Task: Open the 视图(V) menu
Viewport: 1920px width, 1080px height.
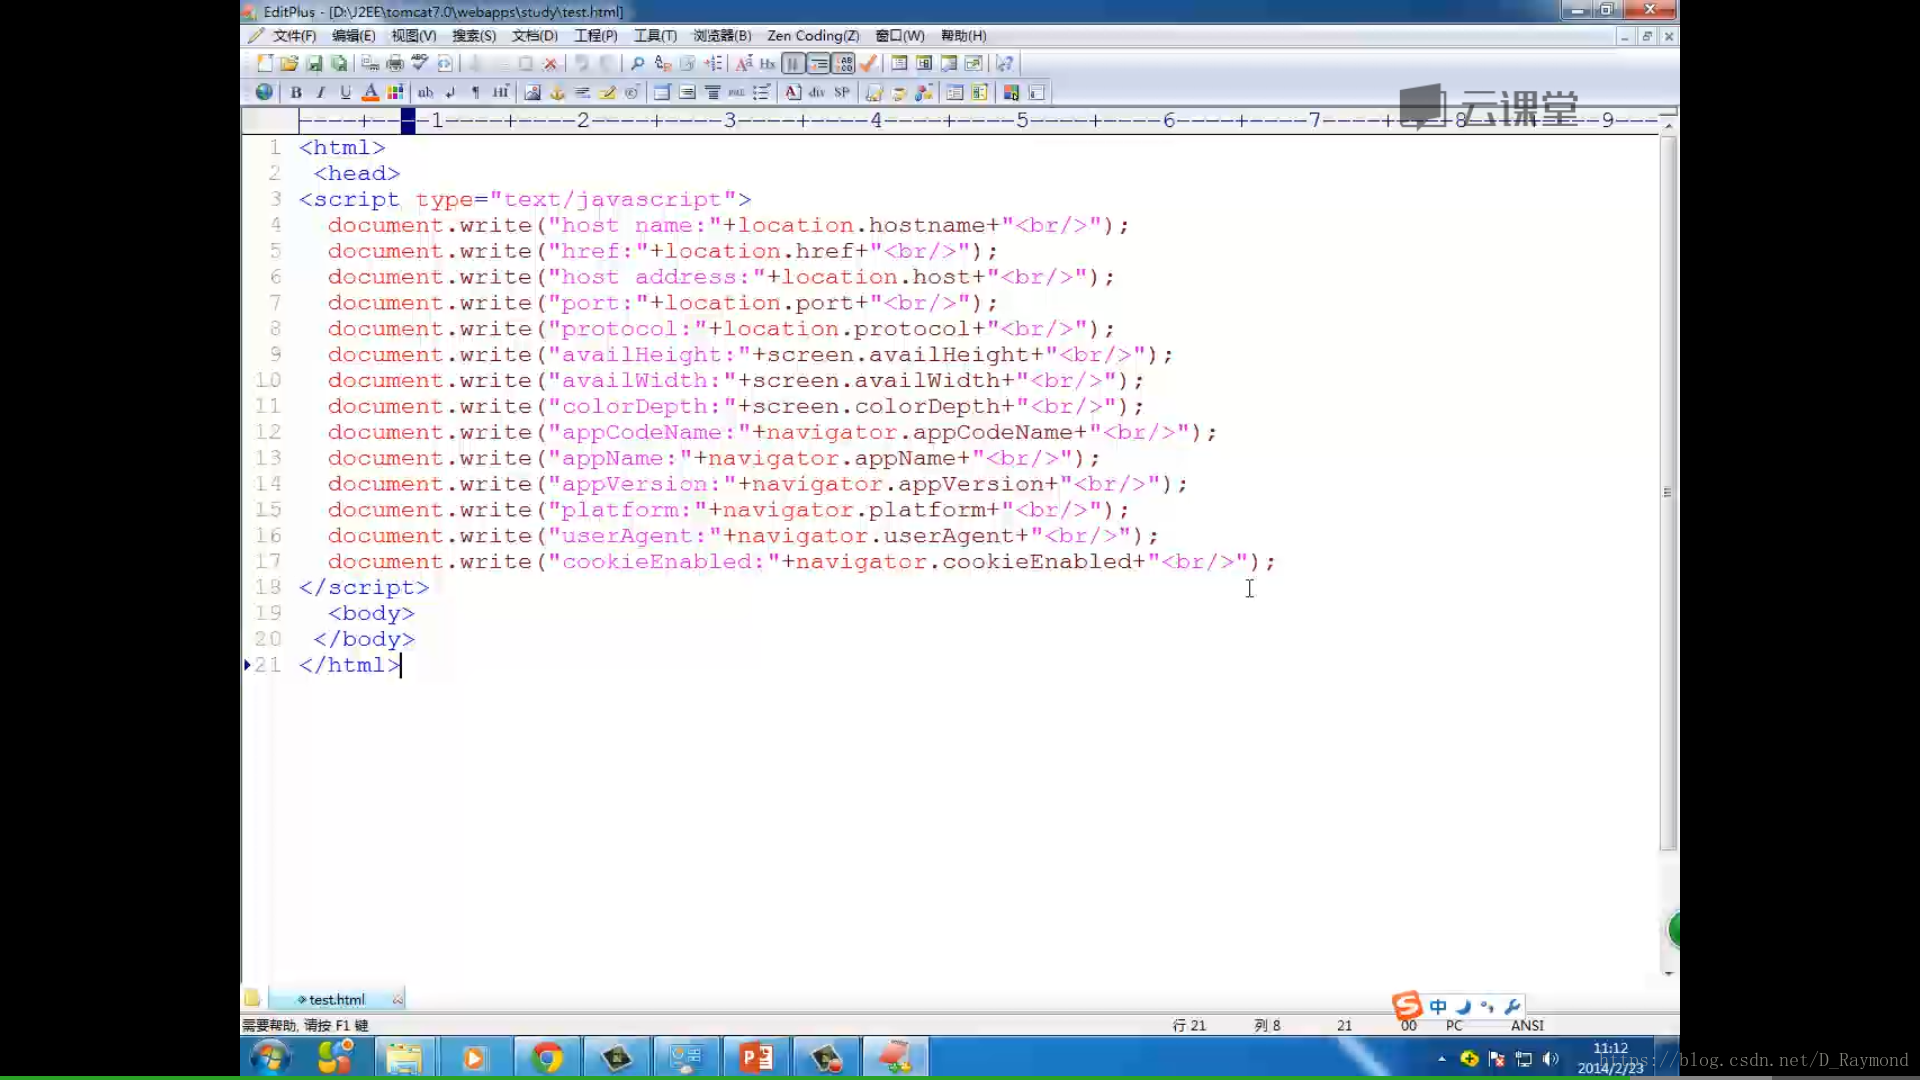Action: pyautogui.click(x=413, y=35)
